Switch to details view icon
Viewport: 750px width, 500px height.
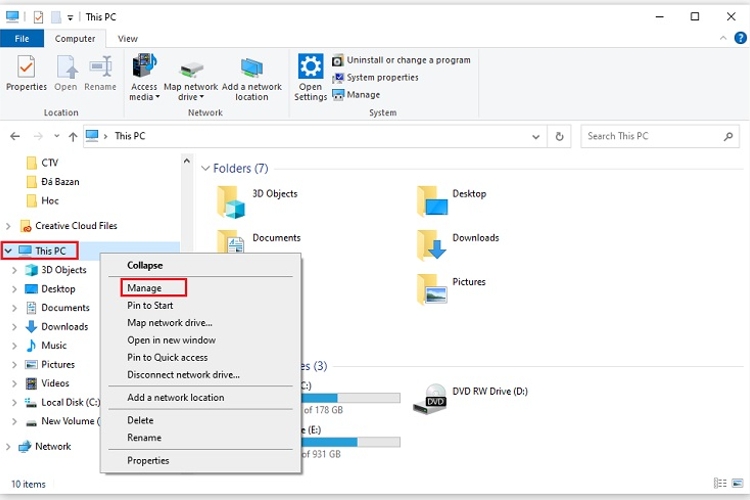pos(720,484)
